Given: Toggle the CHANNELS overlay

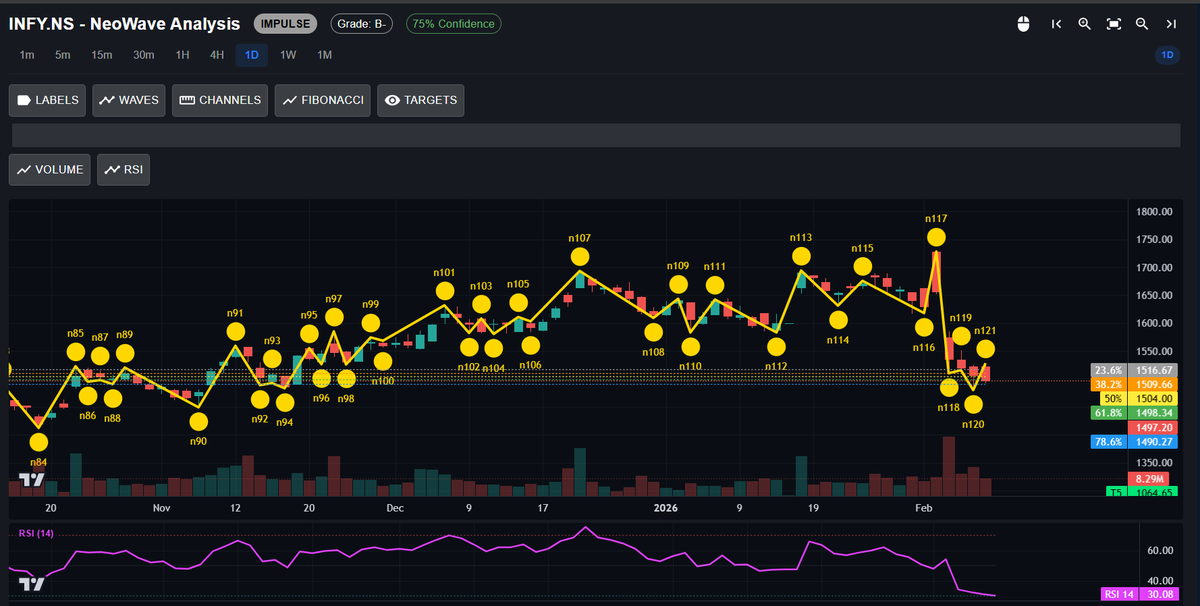Looking at the screenshot, I should tap(220, 100).
